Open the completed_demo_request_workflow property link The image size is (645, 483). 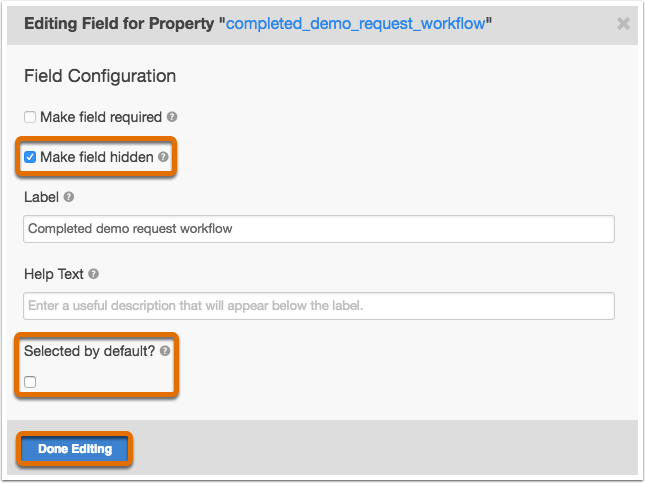(x=355, y=23)
